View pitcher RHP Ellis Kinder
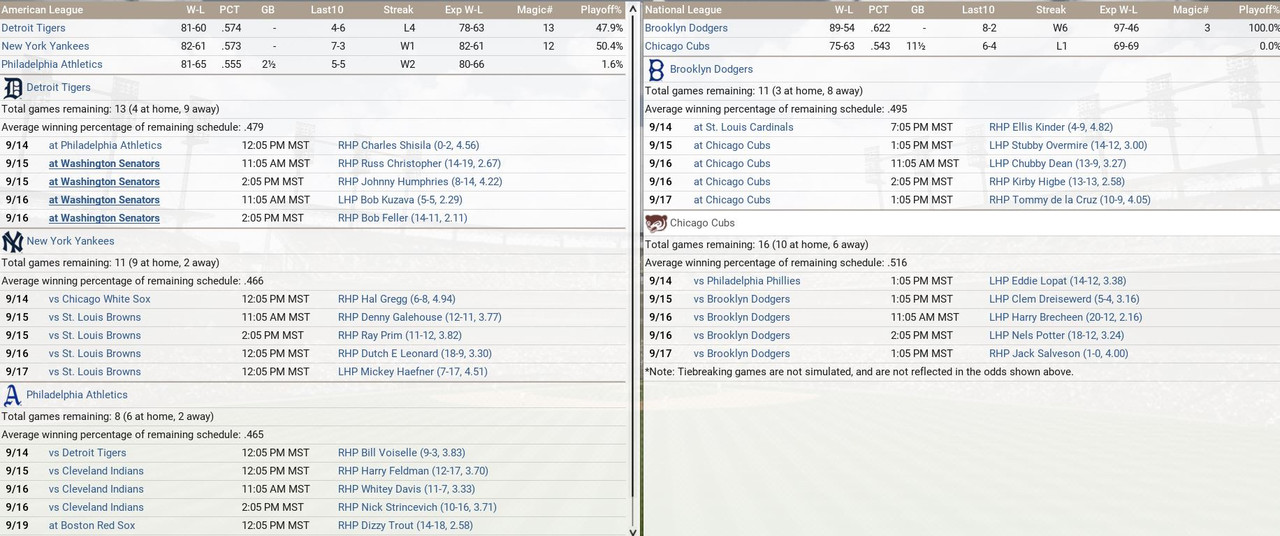 pyautogui.click(x=1051, y=127)
